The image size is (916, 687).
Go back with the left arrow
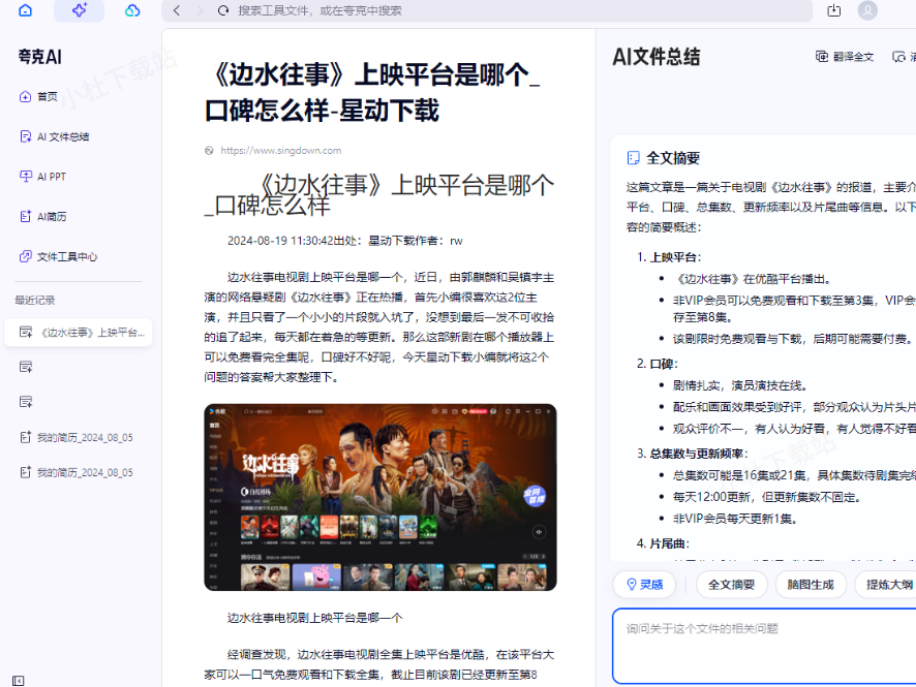(177, 11)
